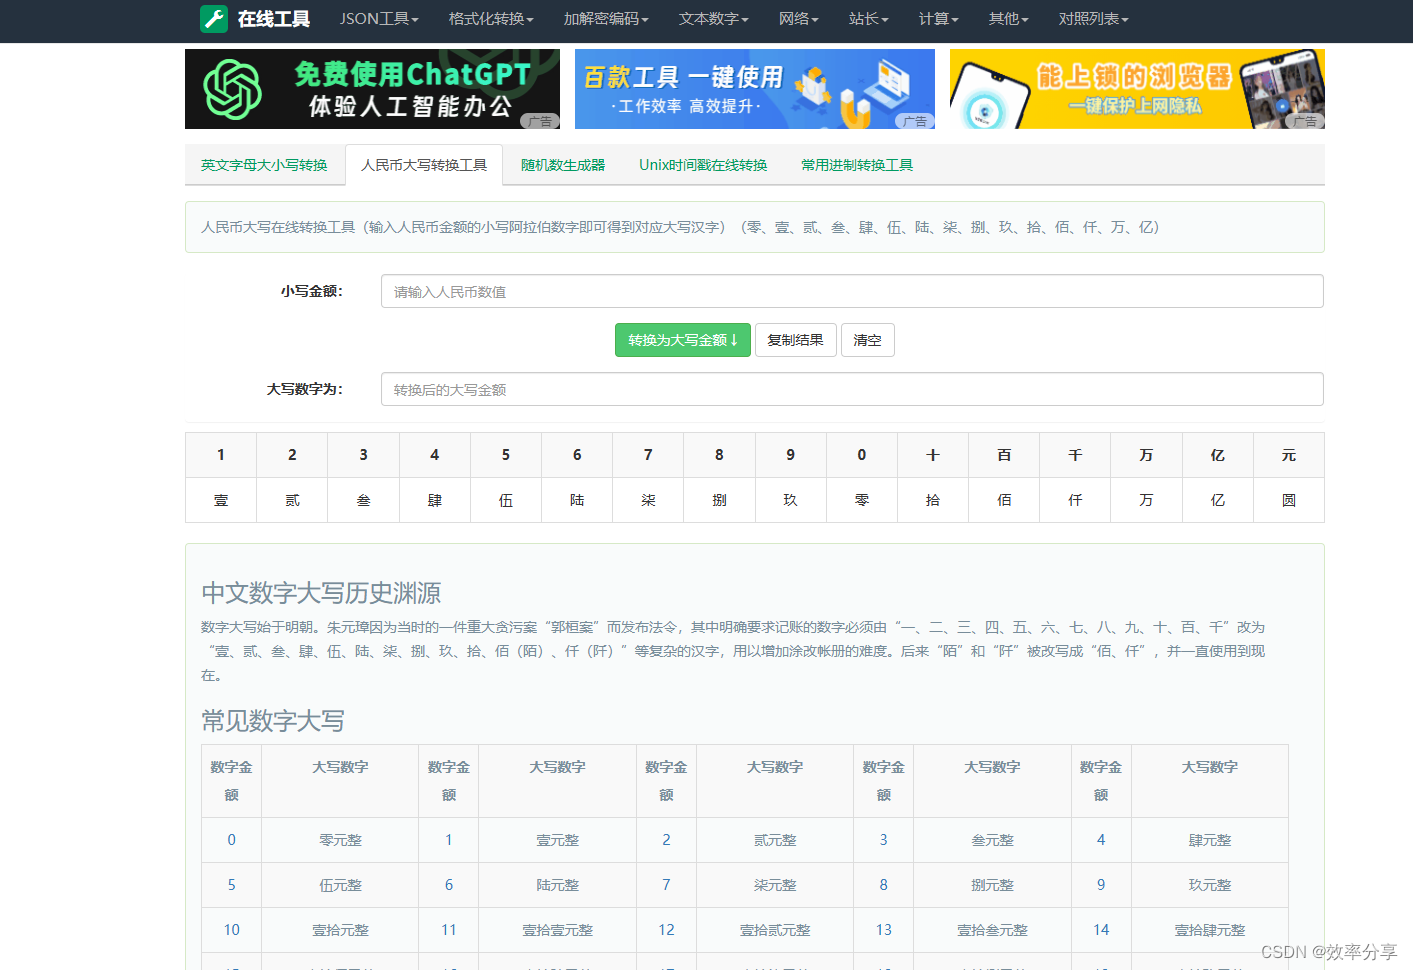Click the 零 cell in reference table
1413x970 pixels.
[x=862, y=500]
